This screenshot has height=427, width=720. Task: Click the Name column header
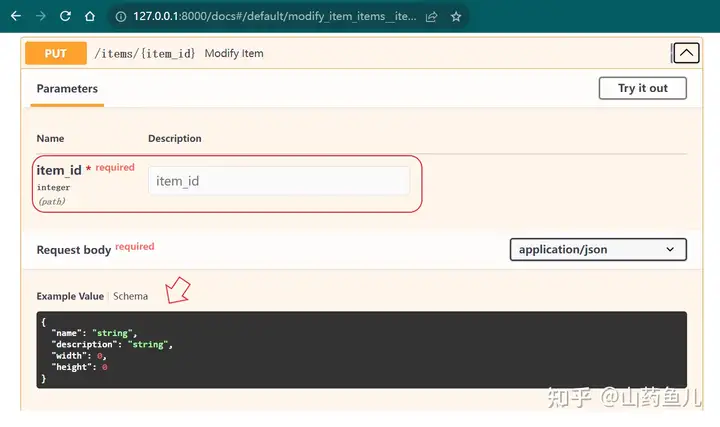coord(51,138)
